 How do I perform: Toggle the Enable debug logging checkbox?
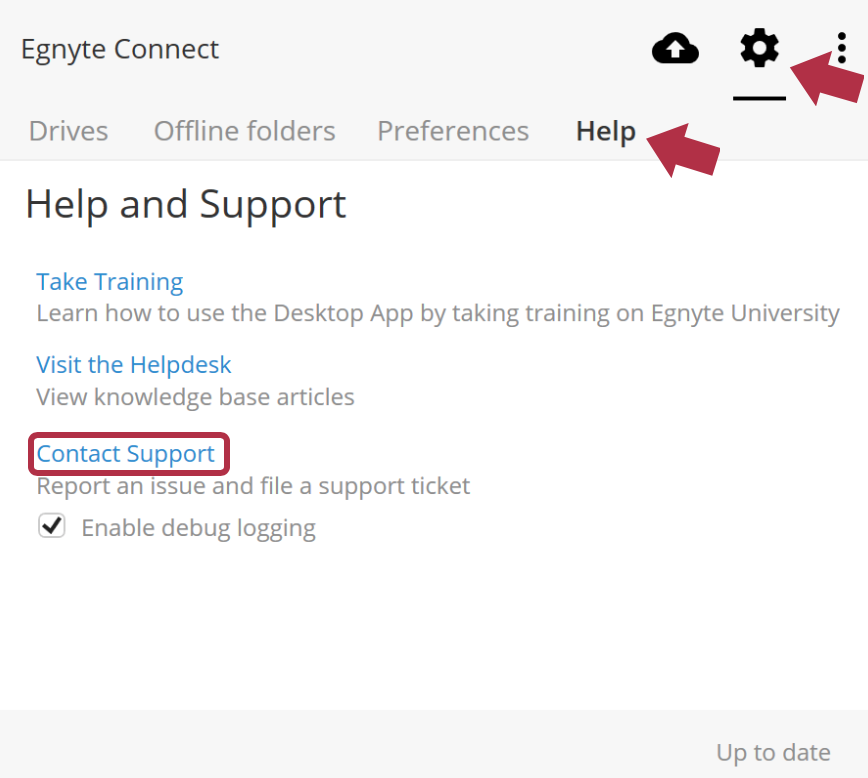click(51, 525)
